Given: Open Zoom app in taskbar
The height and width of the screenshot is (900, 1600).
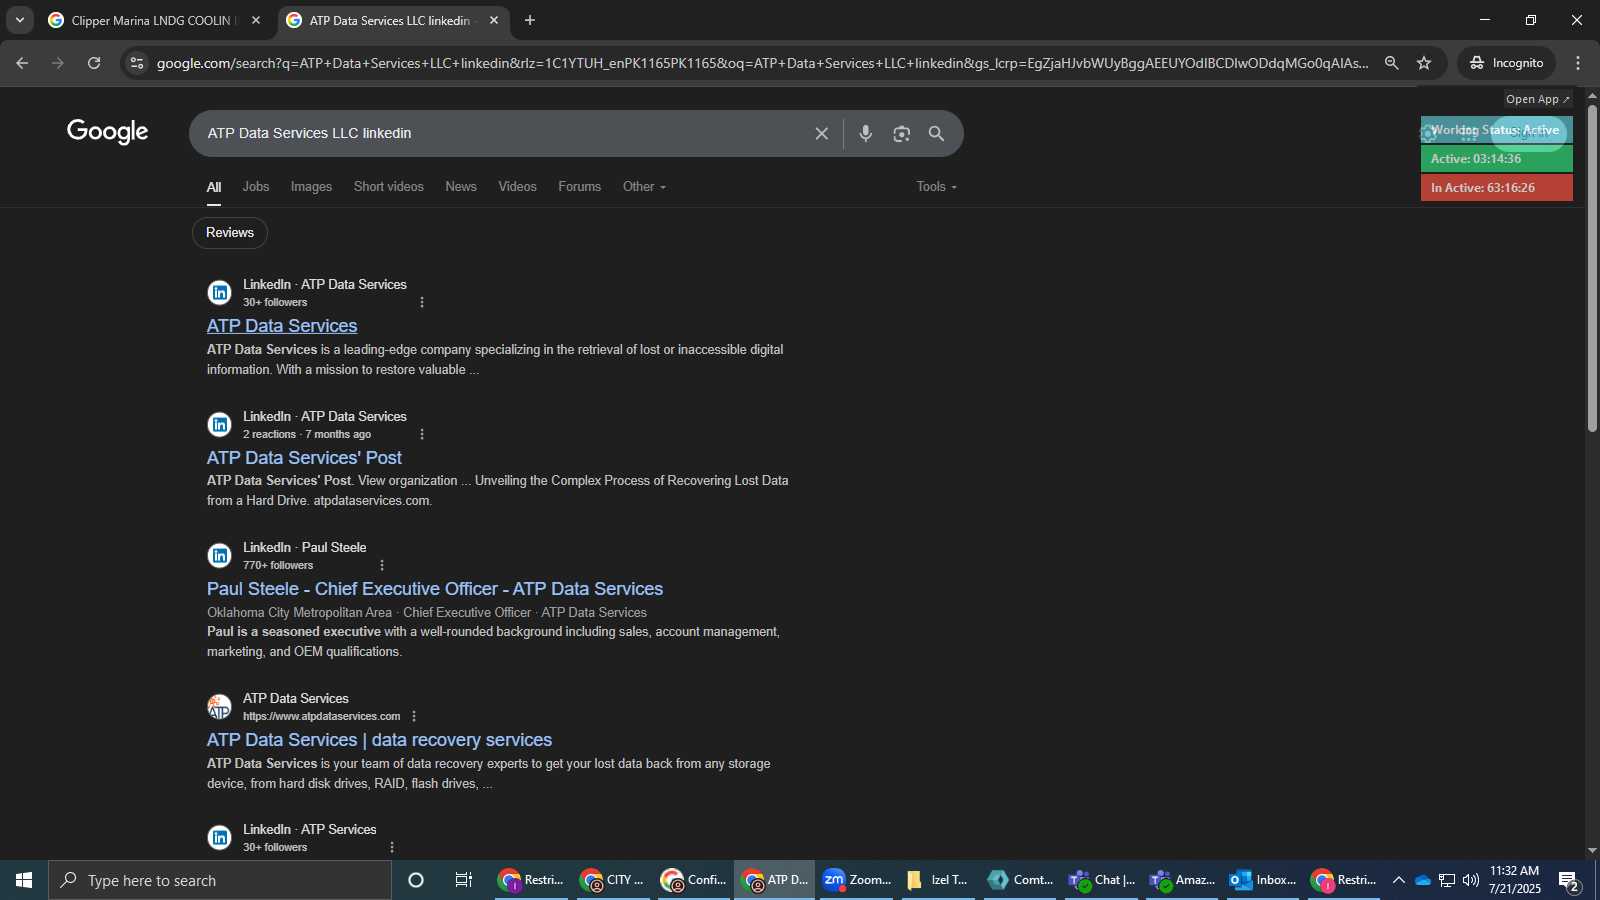Looking at the screenshot, I should (857, 880).
